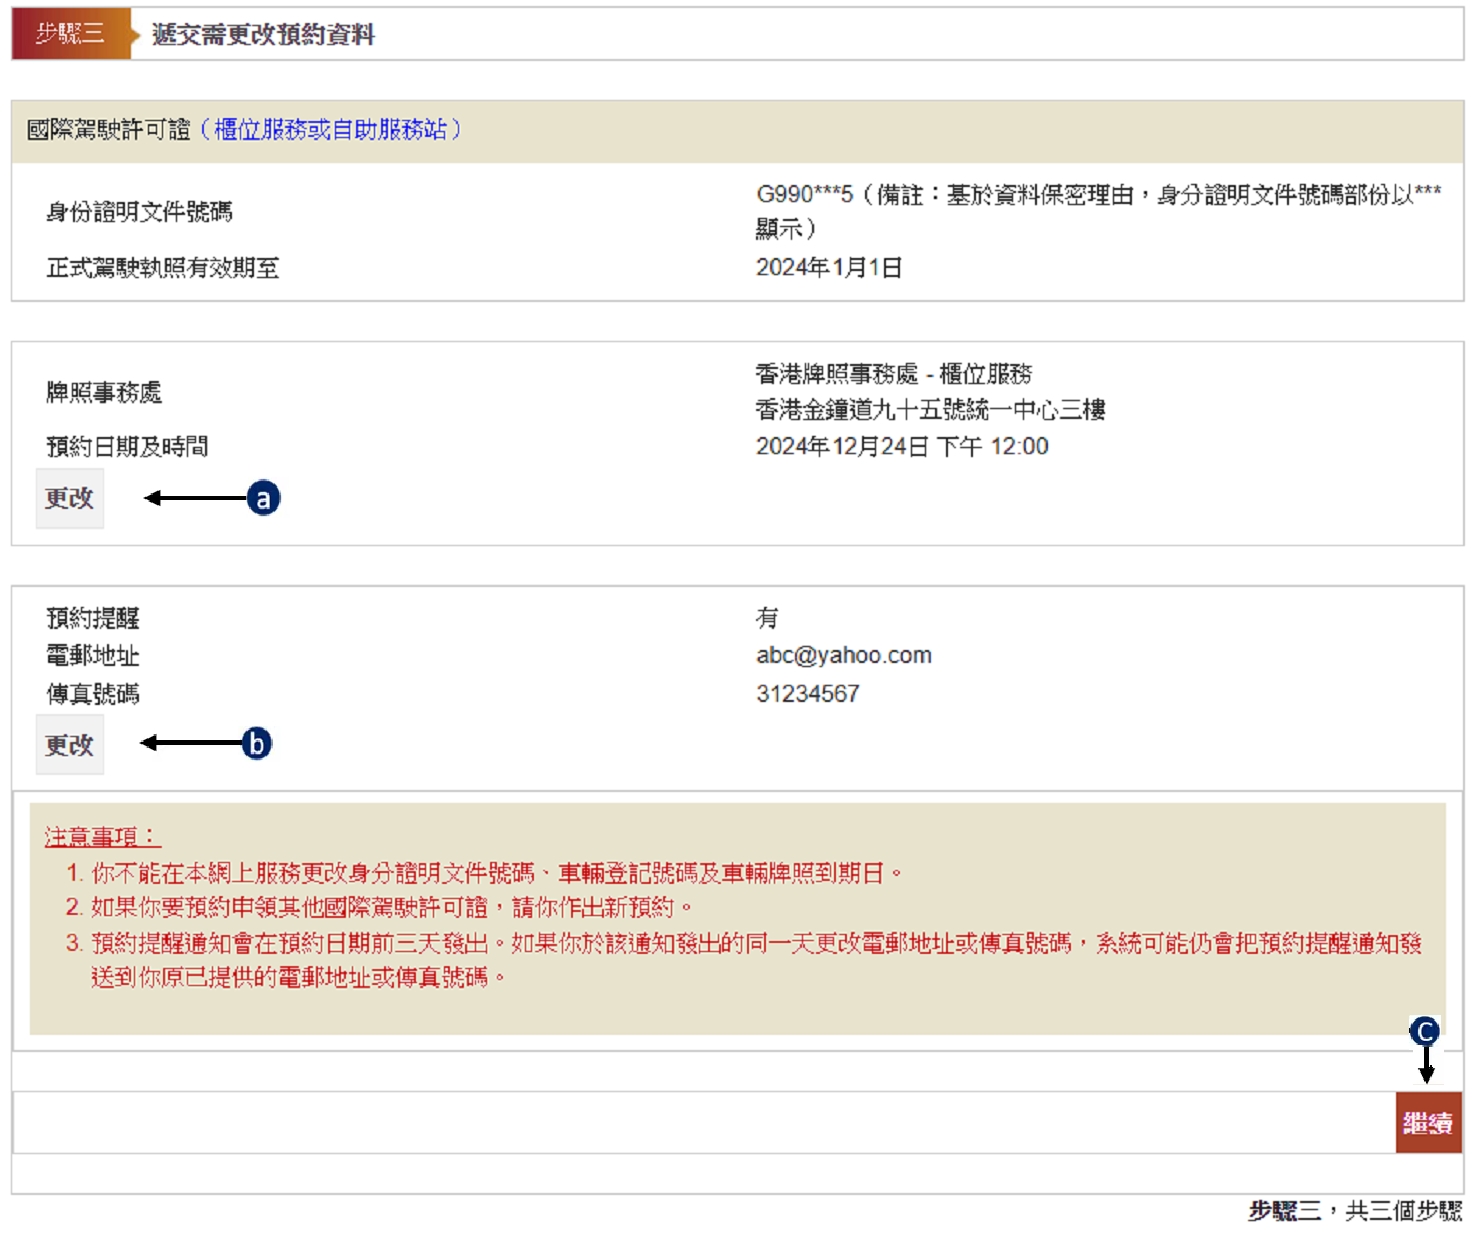Screen dimensions: 1474x1240
Task: Click the 預約提醒 value 有
Action: [767, 619]
